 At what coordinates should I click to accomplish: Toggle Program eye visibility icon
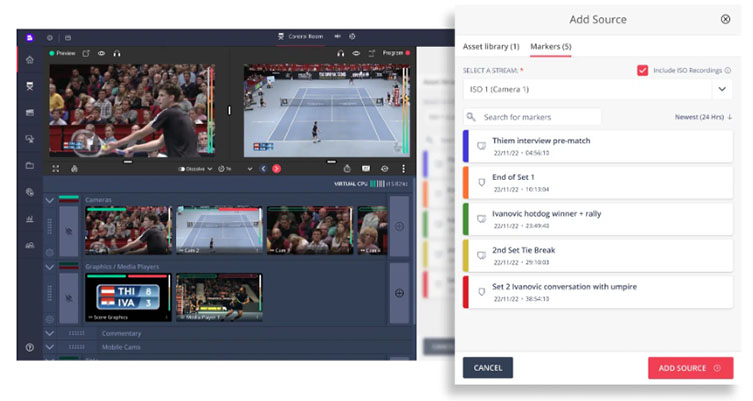point(356,53)
